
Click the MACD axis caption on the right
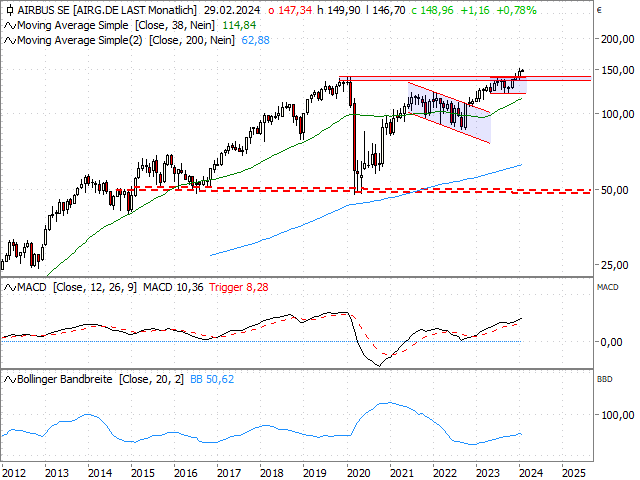608,287
